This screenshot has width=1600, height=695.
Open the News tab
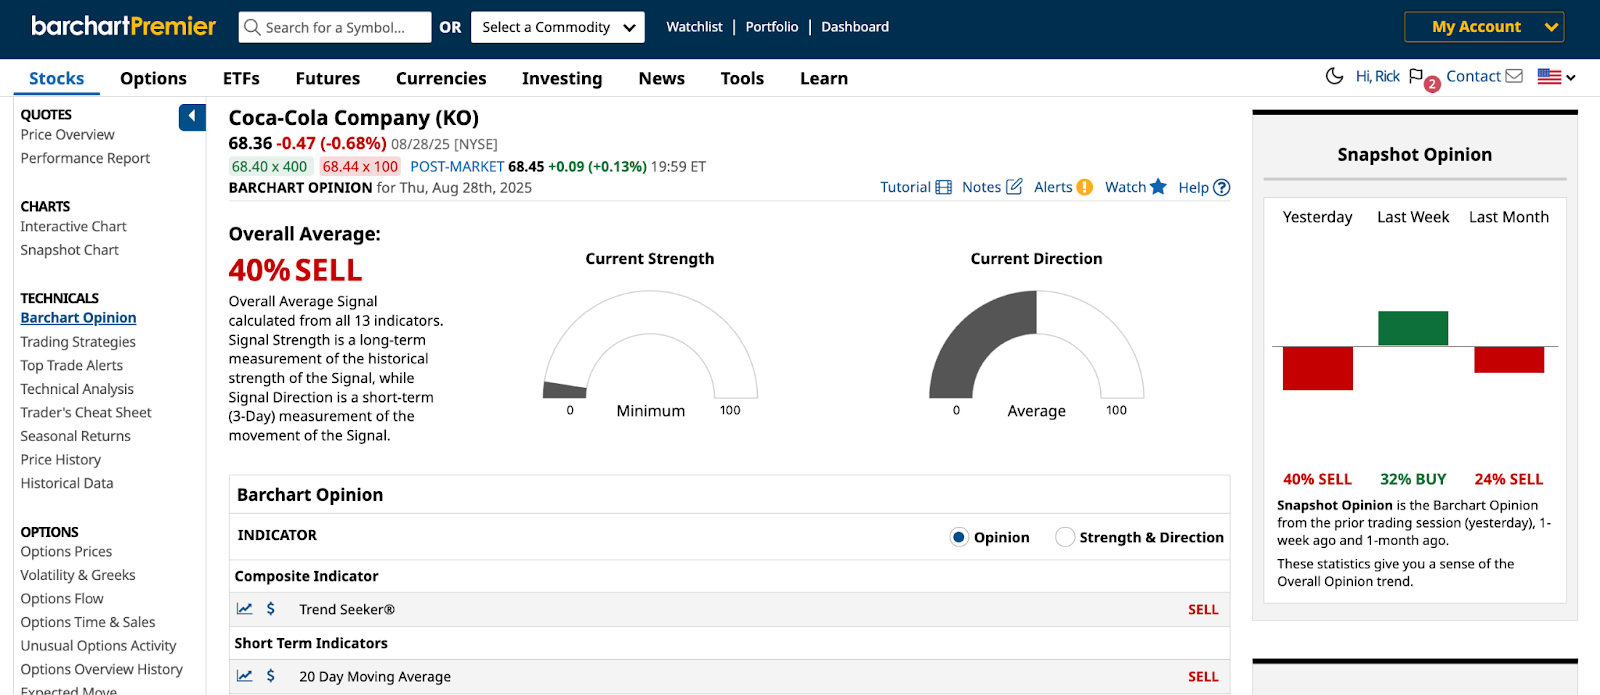tap(662, 78)
